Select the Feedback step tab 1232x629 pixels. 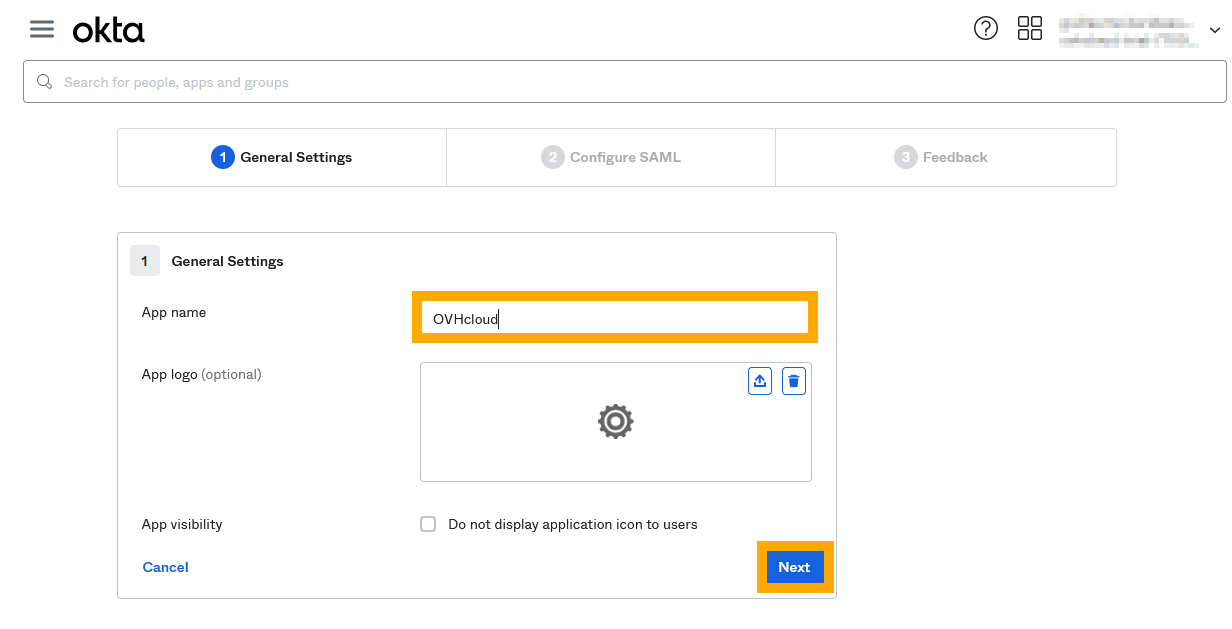click(945, 157)
